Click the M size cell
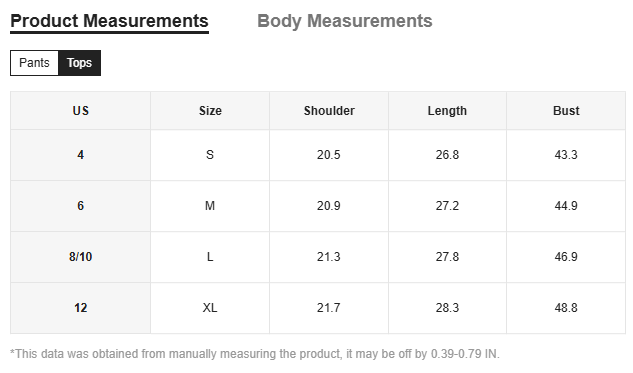The width and height of the screenshot is (633, 373). (x=210, y=206)
